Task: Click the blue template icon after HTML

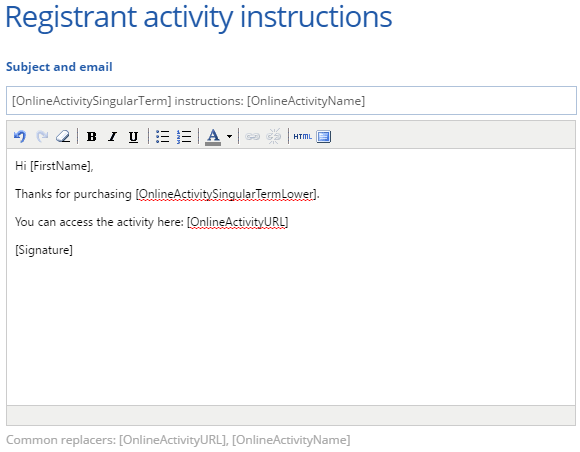Action: point(324,136)
